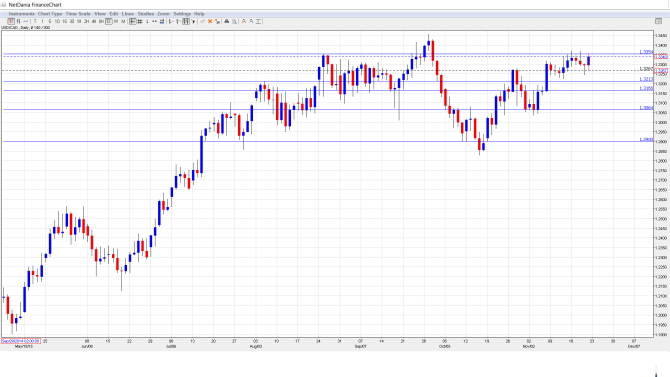
Task: Click the print chart icon
Action: [227, 21]
